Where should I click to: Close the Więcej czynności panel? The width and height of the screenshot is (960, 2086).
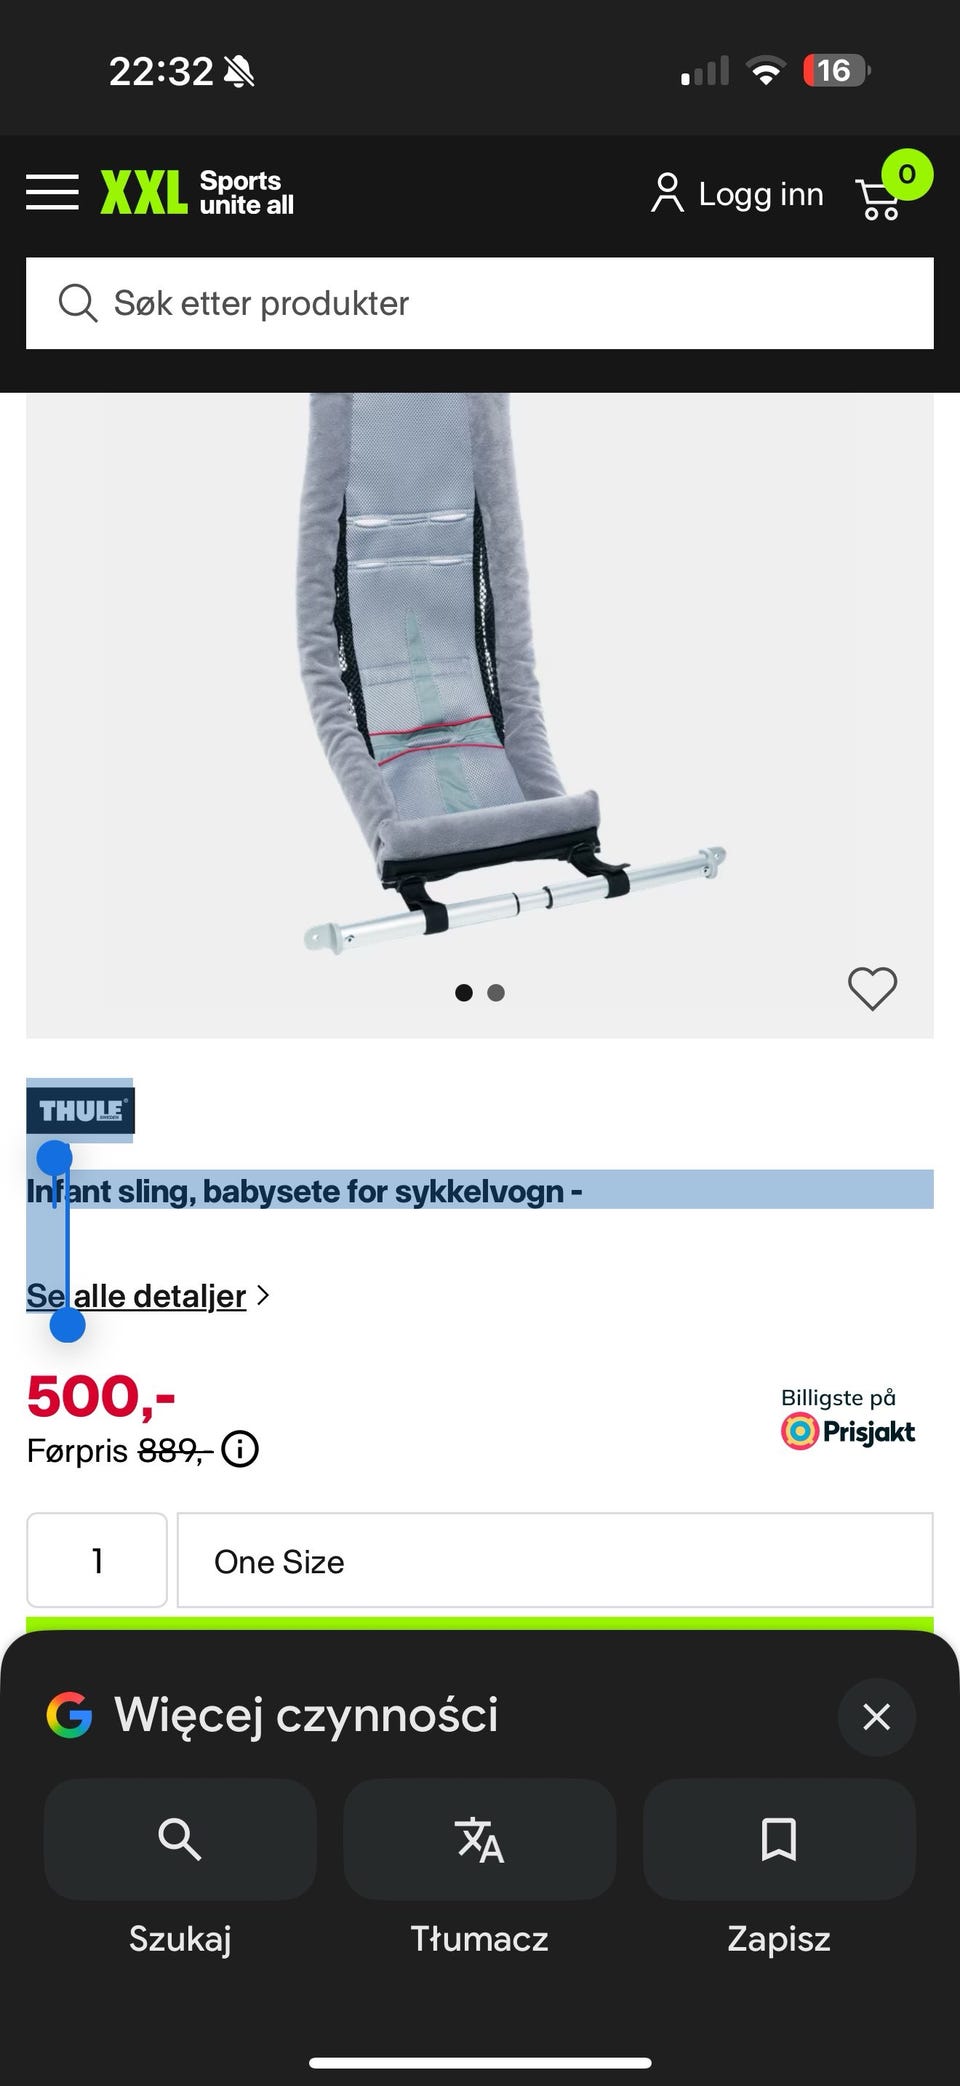click(x=876, y=1717)
